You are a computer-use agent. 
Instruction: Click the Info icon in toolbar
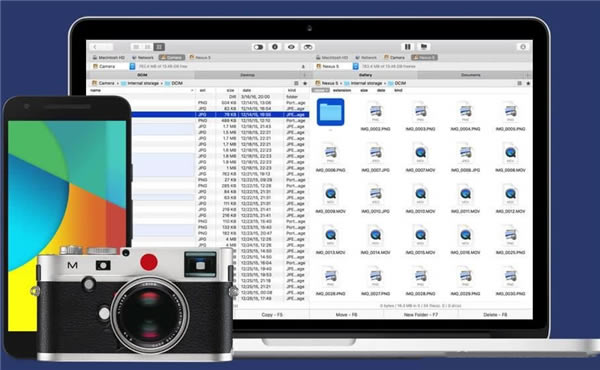point(275,47)
